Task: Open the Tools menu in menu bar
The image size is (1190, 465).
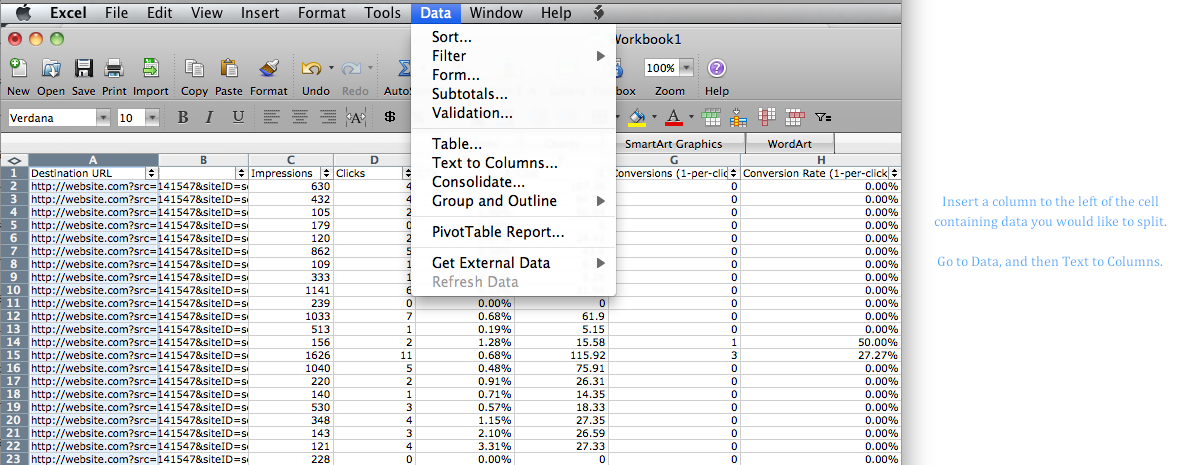Action: coord(382,13)
